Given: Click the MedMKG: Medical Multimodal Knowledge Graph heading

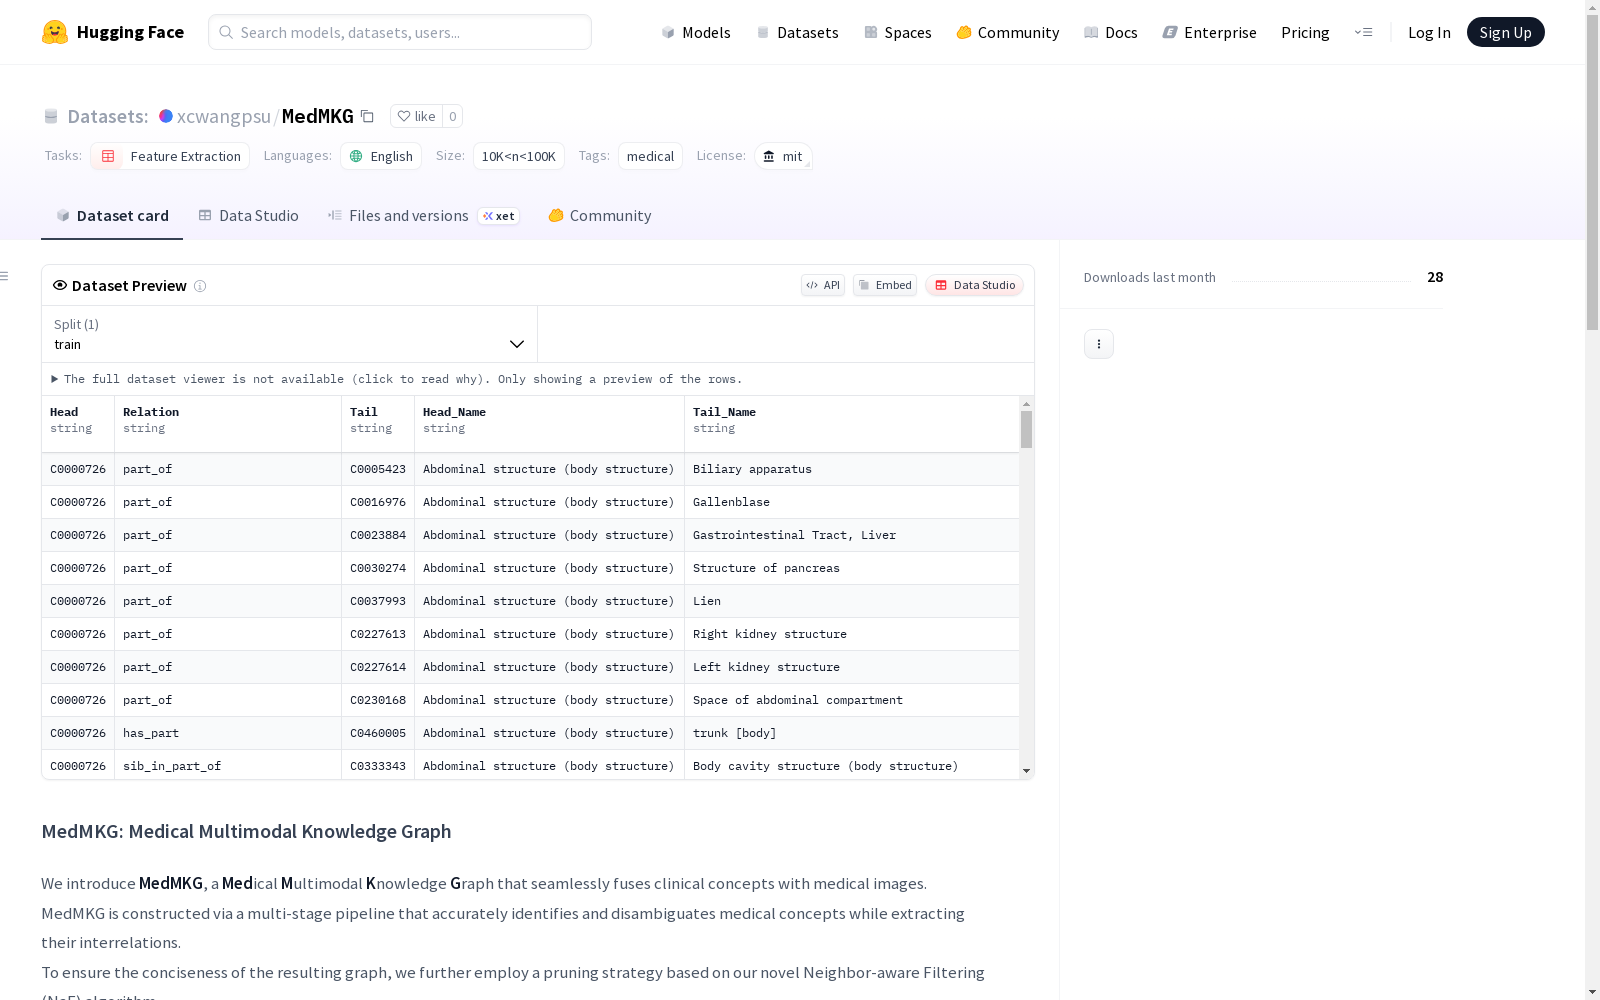Looking at the screenshot, I should point(246,832).
